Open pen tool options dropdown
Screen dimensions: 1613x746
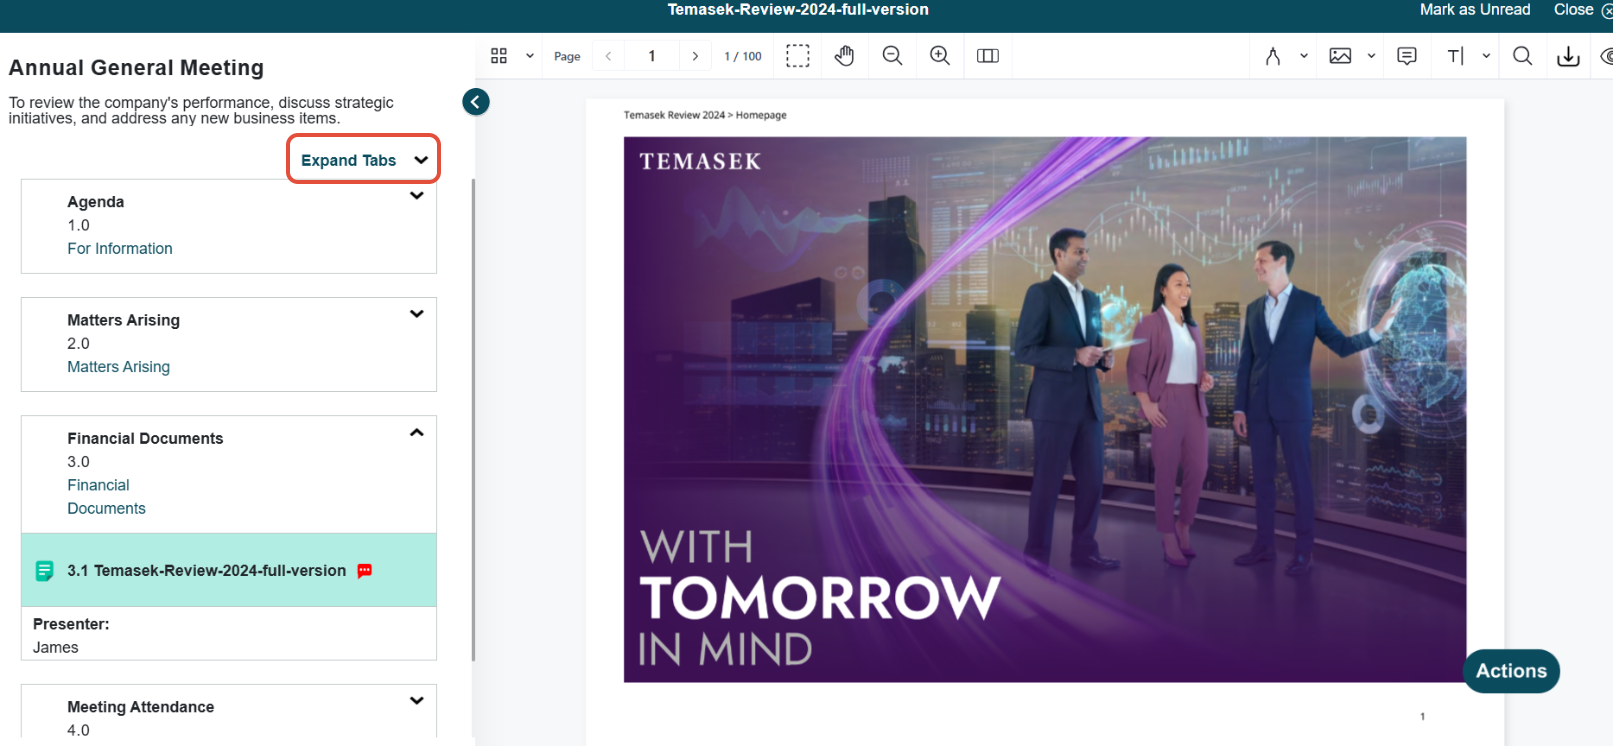coord(1304,56)
